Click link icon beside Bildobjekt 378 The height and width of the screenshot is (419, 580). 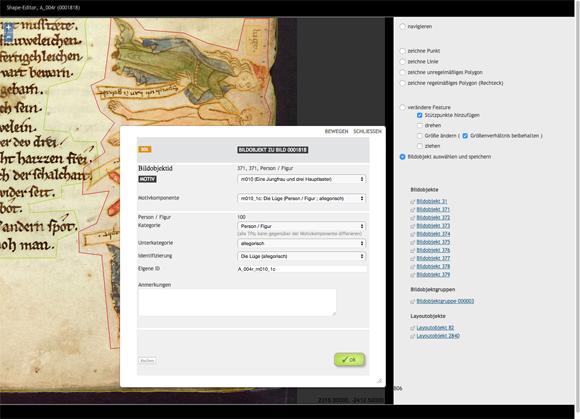tap(412, 267)
